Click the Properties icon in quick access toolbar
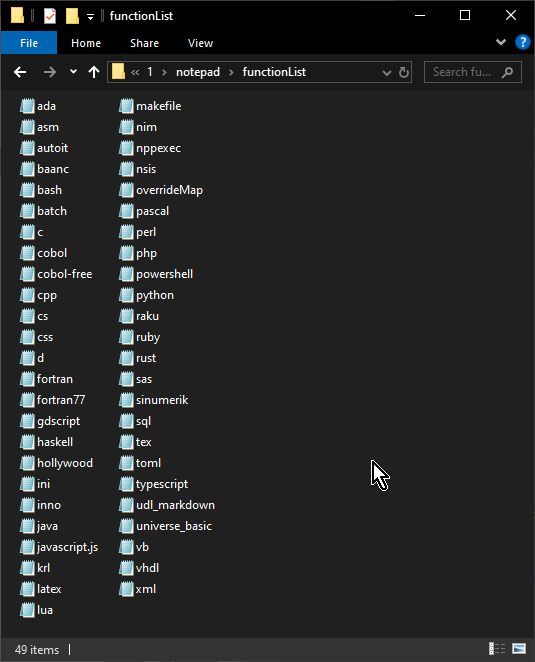The width and height of the screenshot is (535, 662). coord(50,16)
